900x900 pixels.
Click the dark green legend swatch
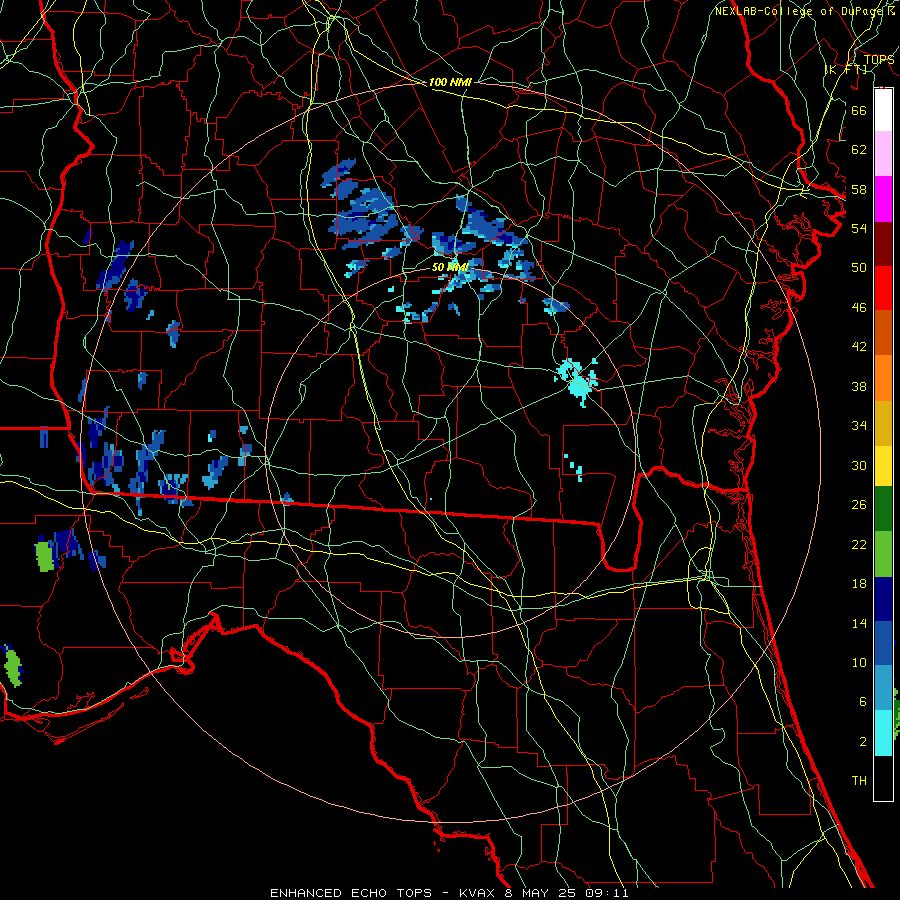pos(883,509)
